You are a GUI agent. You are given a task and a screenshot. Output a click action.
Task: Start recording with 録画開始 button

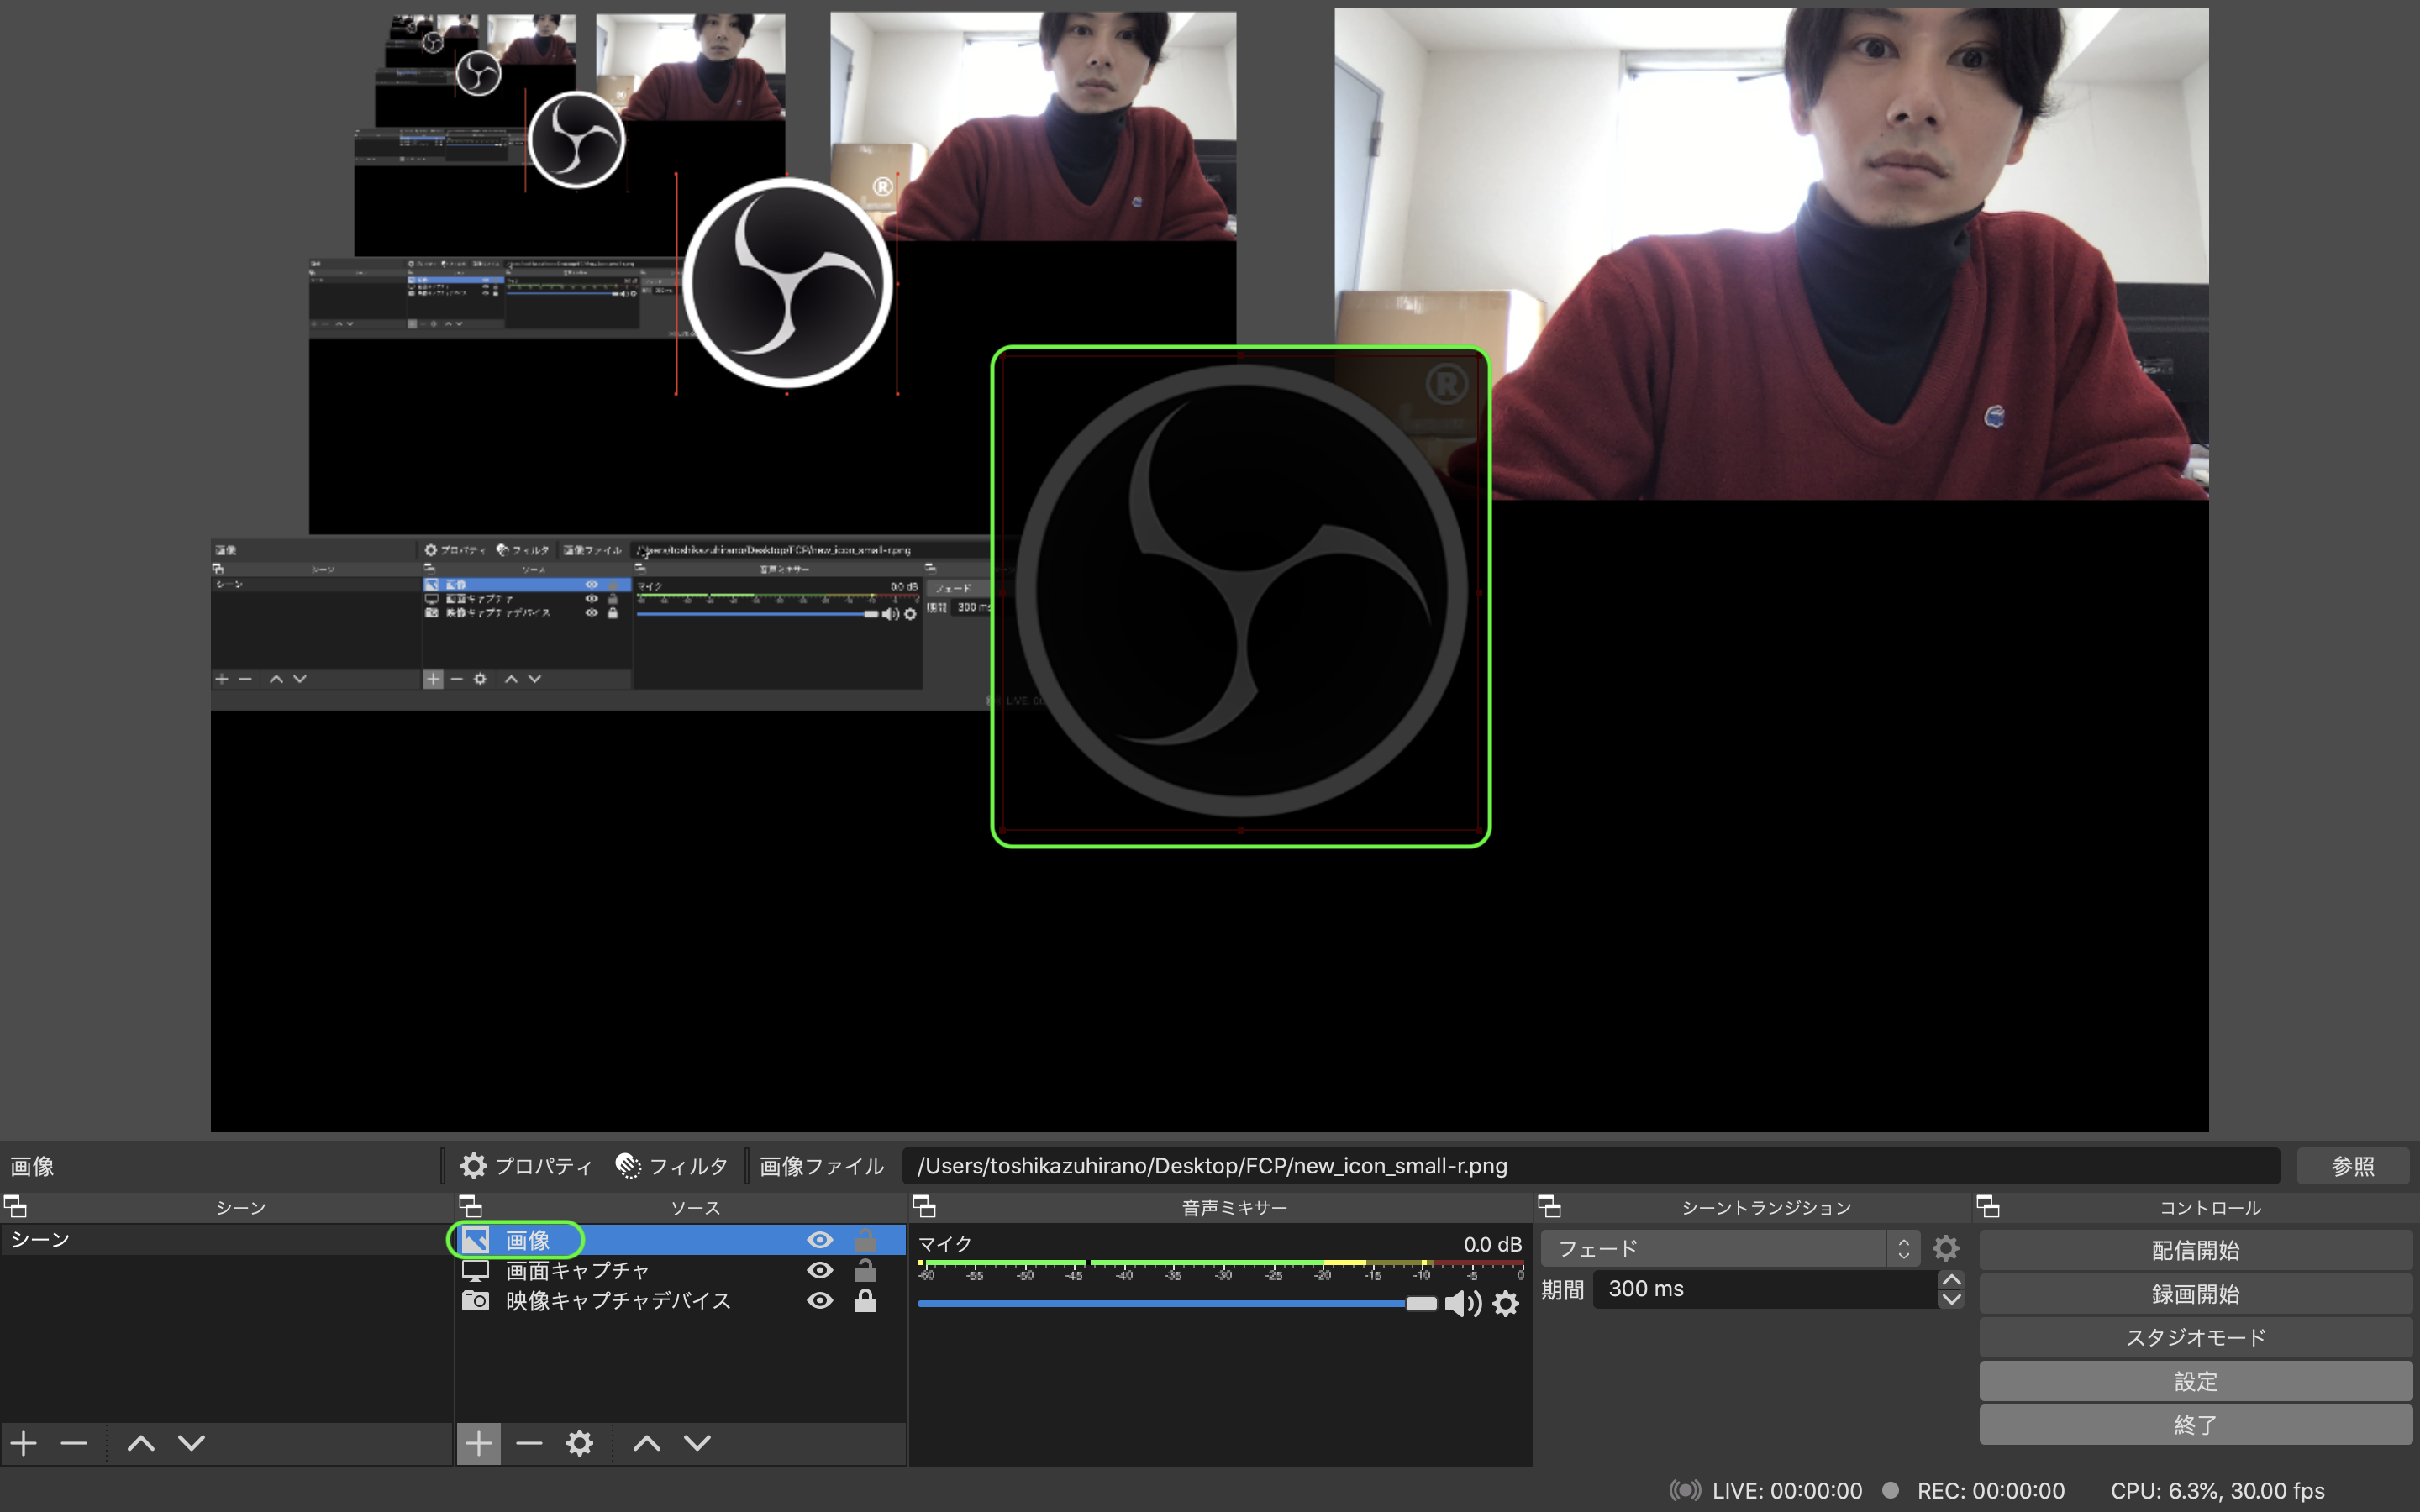click(x=2196, y=1294)
